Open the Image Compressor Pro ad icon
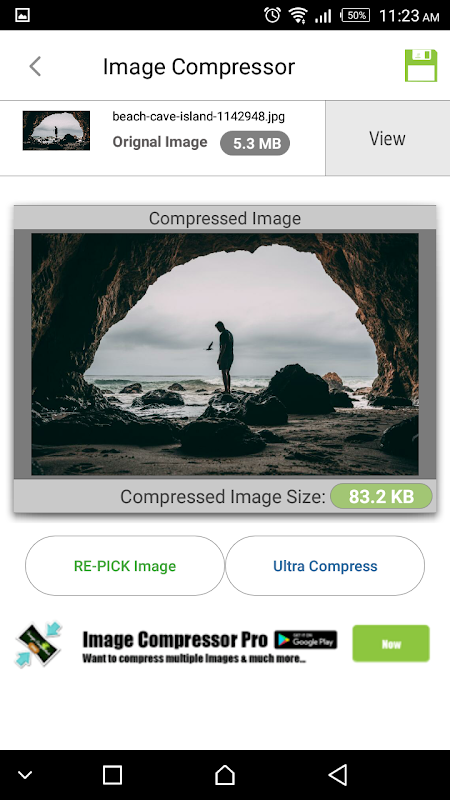 (38, 645)
